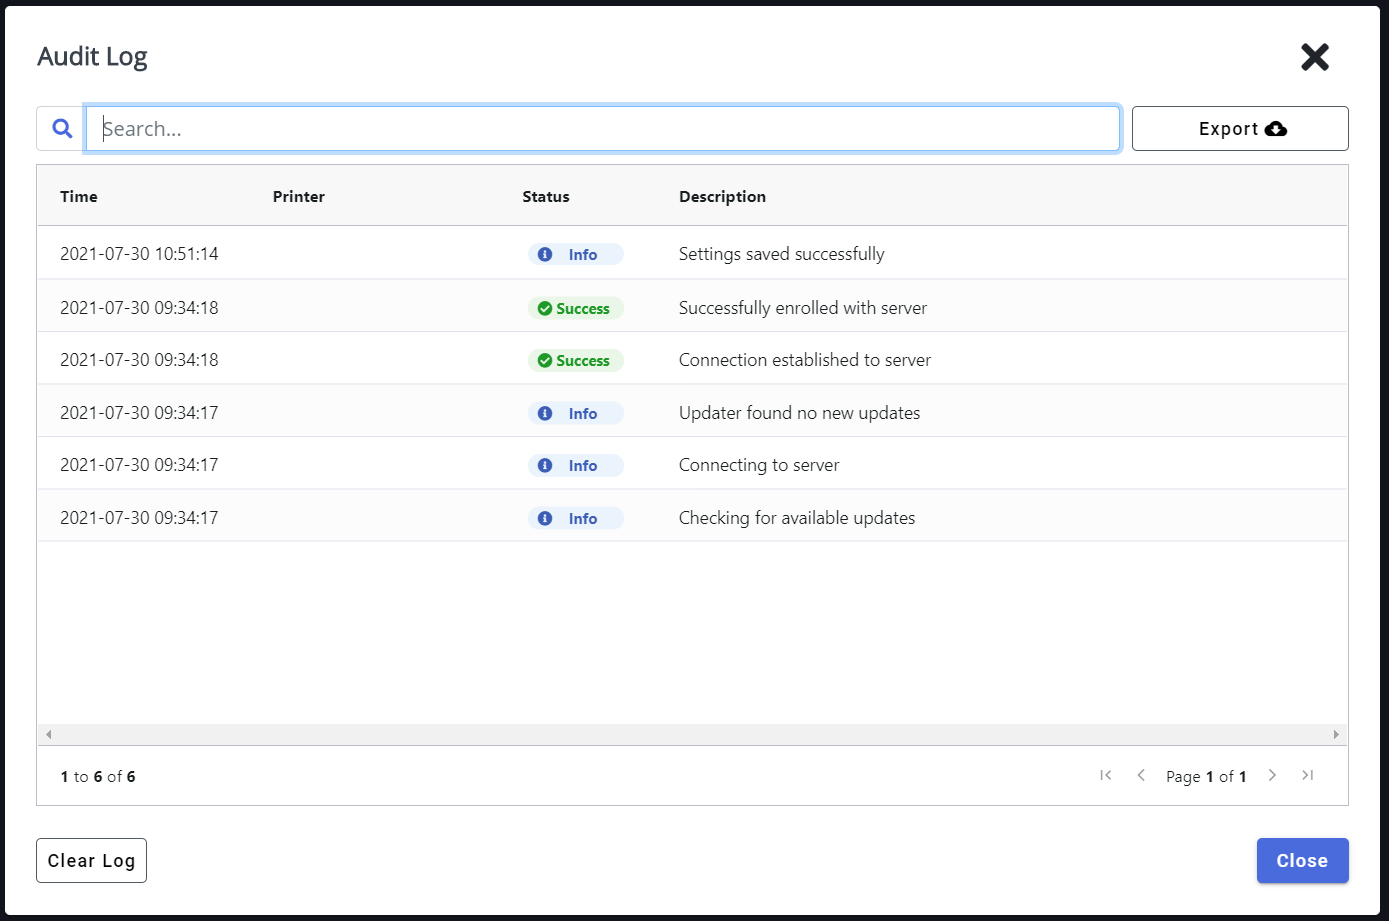Click the Description column header
The image size is (1389, 921).
(x=722, y=197)
